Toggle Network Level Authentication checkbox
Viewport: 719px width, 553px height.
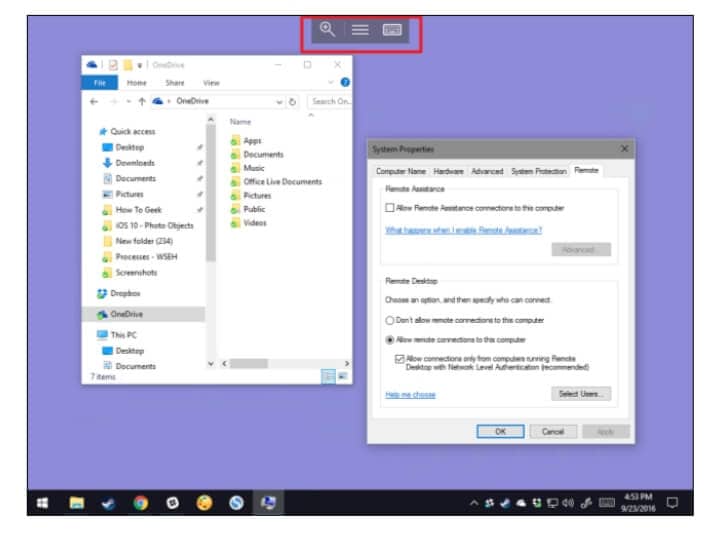(399, 359)
